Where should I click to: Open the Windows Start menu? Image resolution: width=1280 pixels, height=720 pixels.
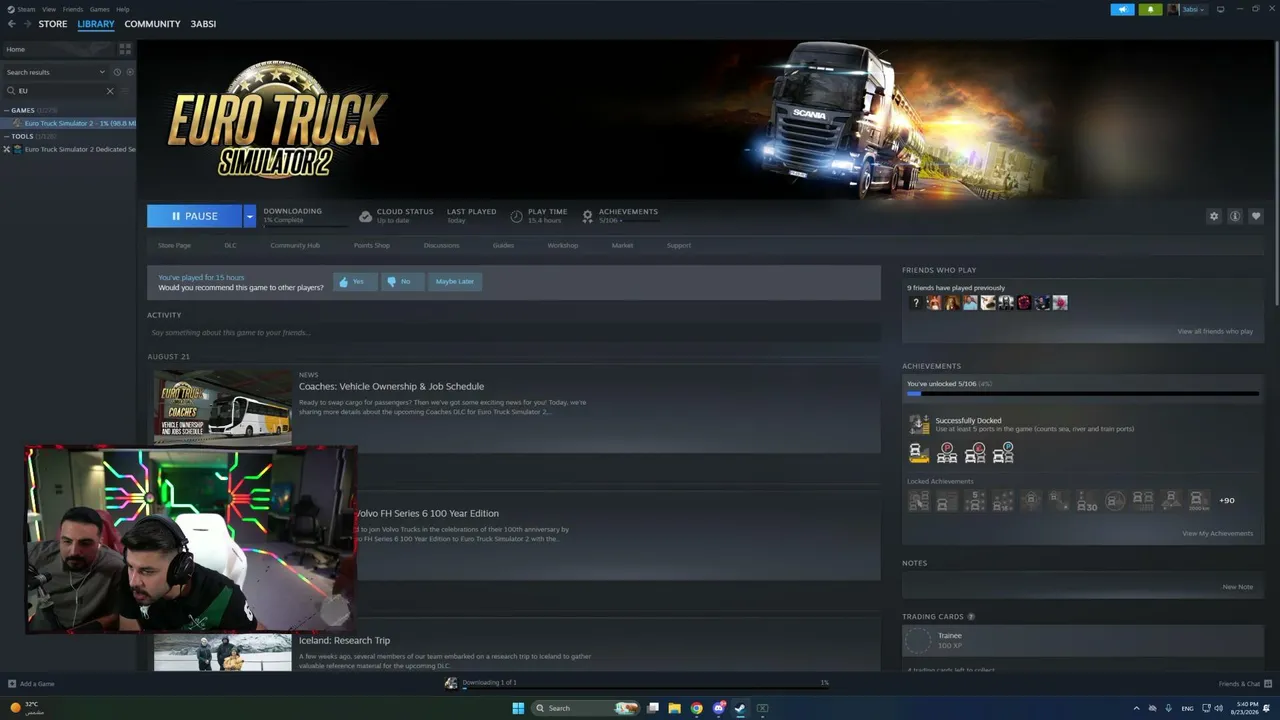pyautogui.click(x=518, y=708)
